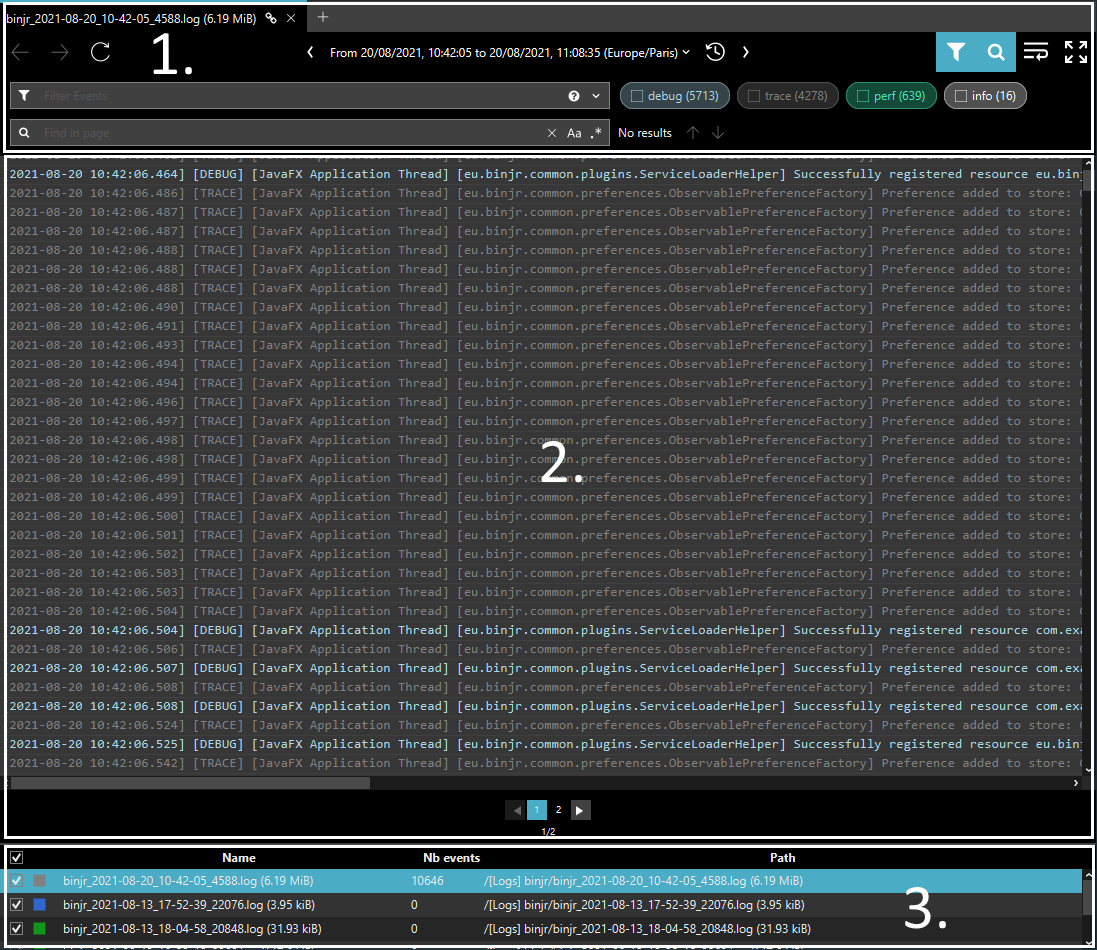Uncheck the binjr_2021-08-13_17-52-39_22076.log row checkbox
This screenshot has height=950, width=1097.
(x=17, y=905)
